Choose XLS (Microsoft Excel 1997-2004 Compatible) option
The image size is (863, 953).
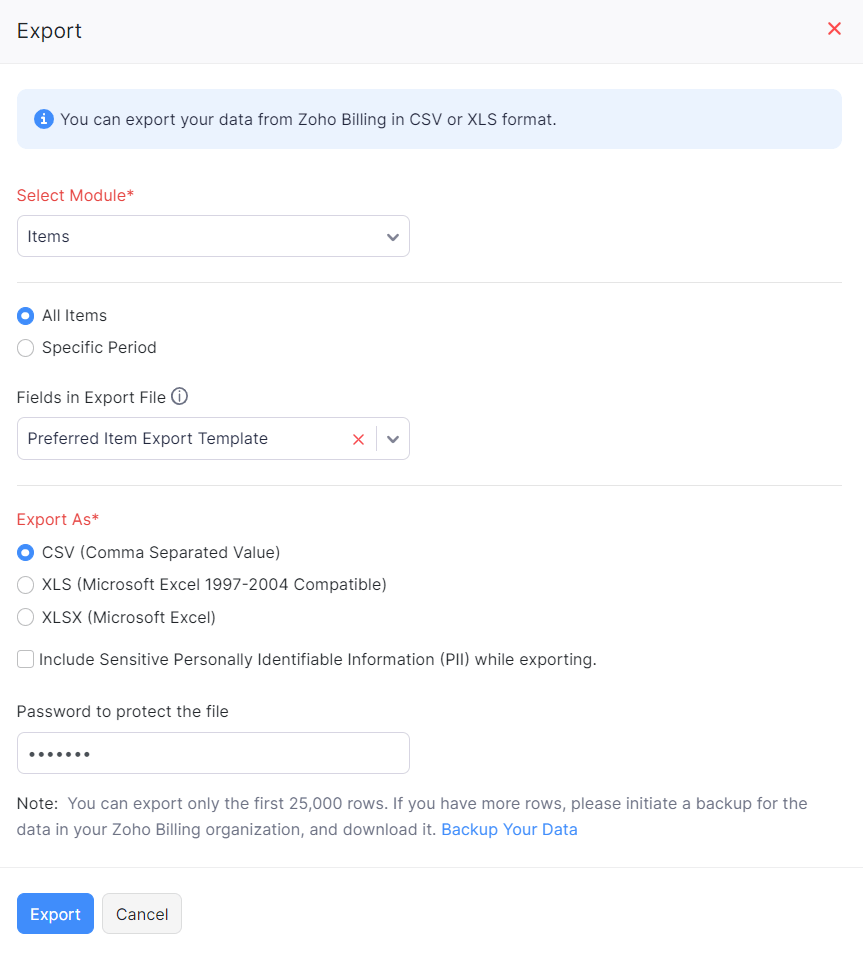coord(26,585)
